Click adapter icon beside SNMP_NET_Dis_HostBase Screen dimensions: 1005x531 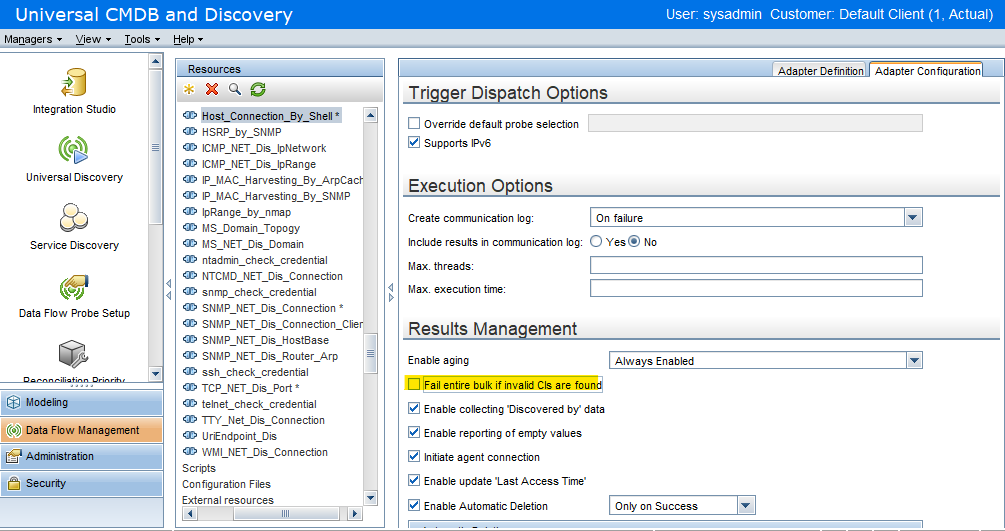click(190, 340)
